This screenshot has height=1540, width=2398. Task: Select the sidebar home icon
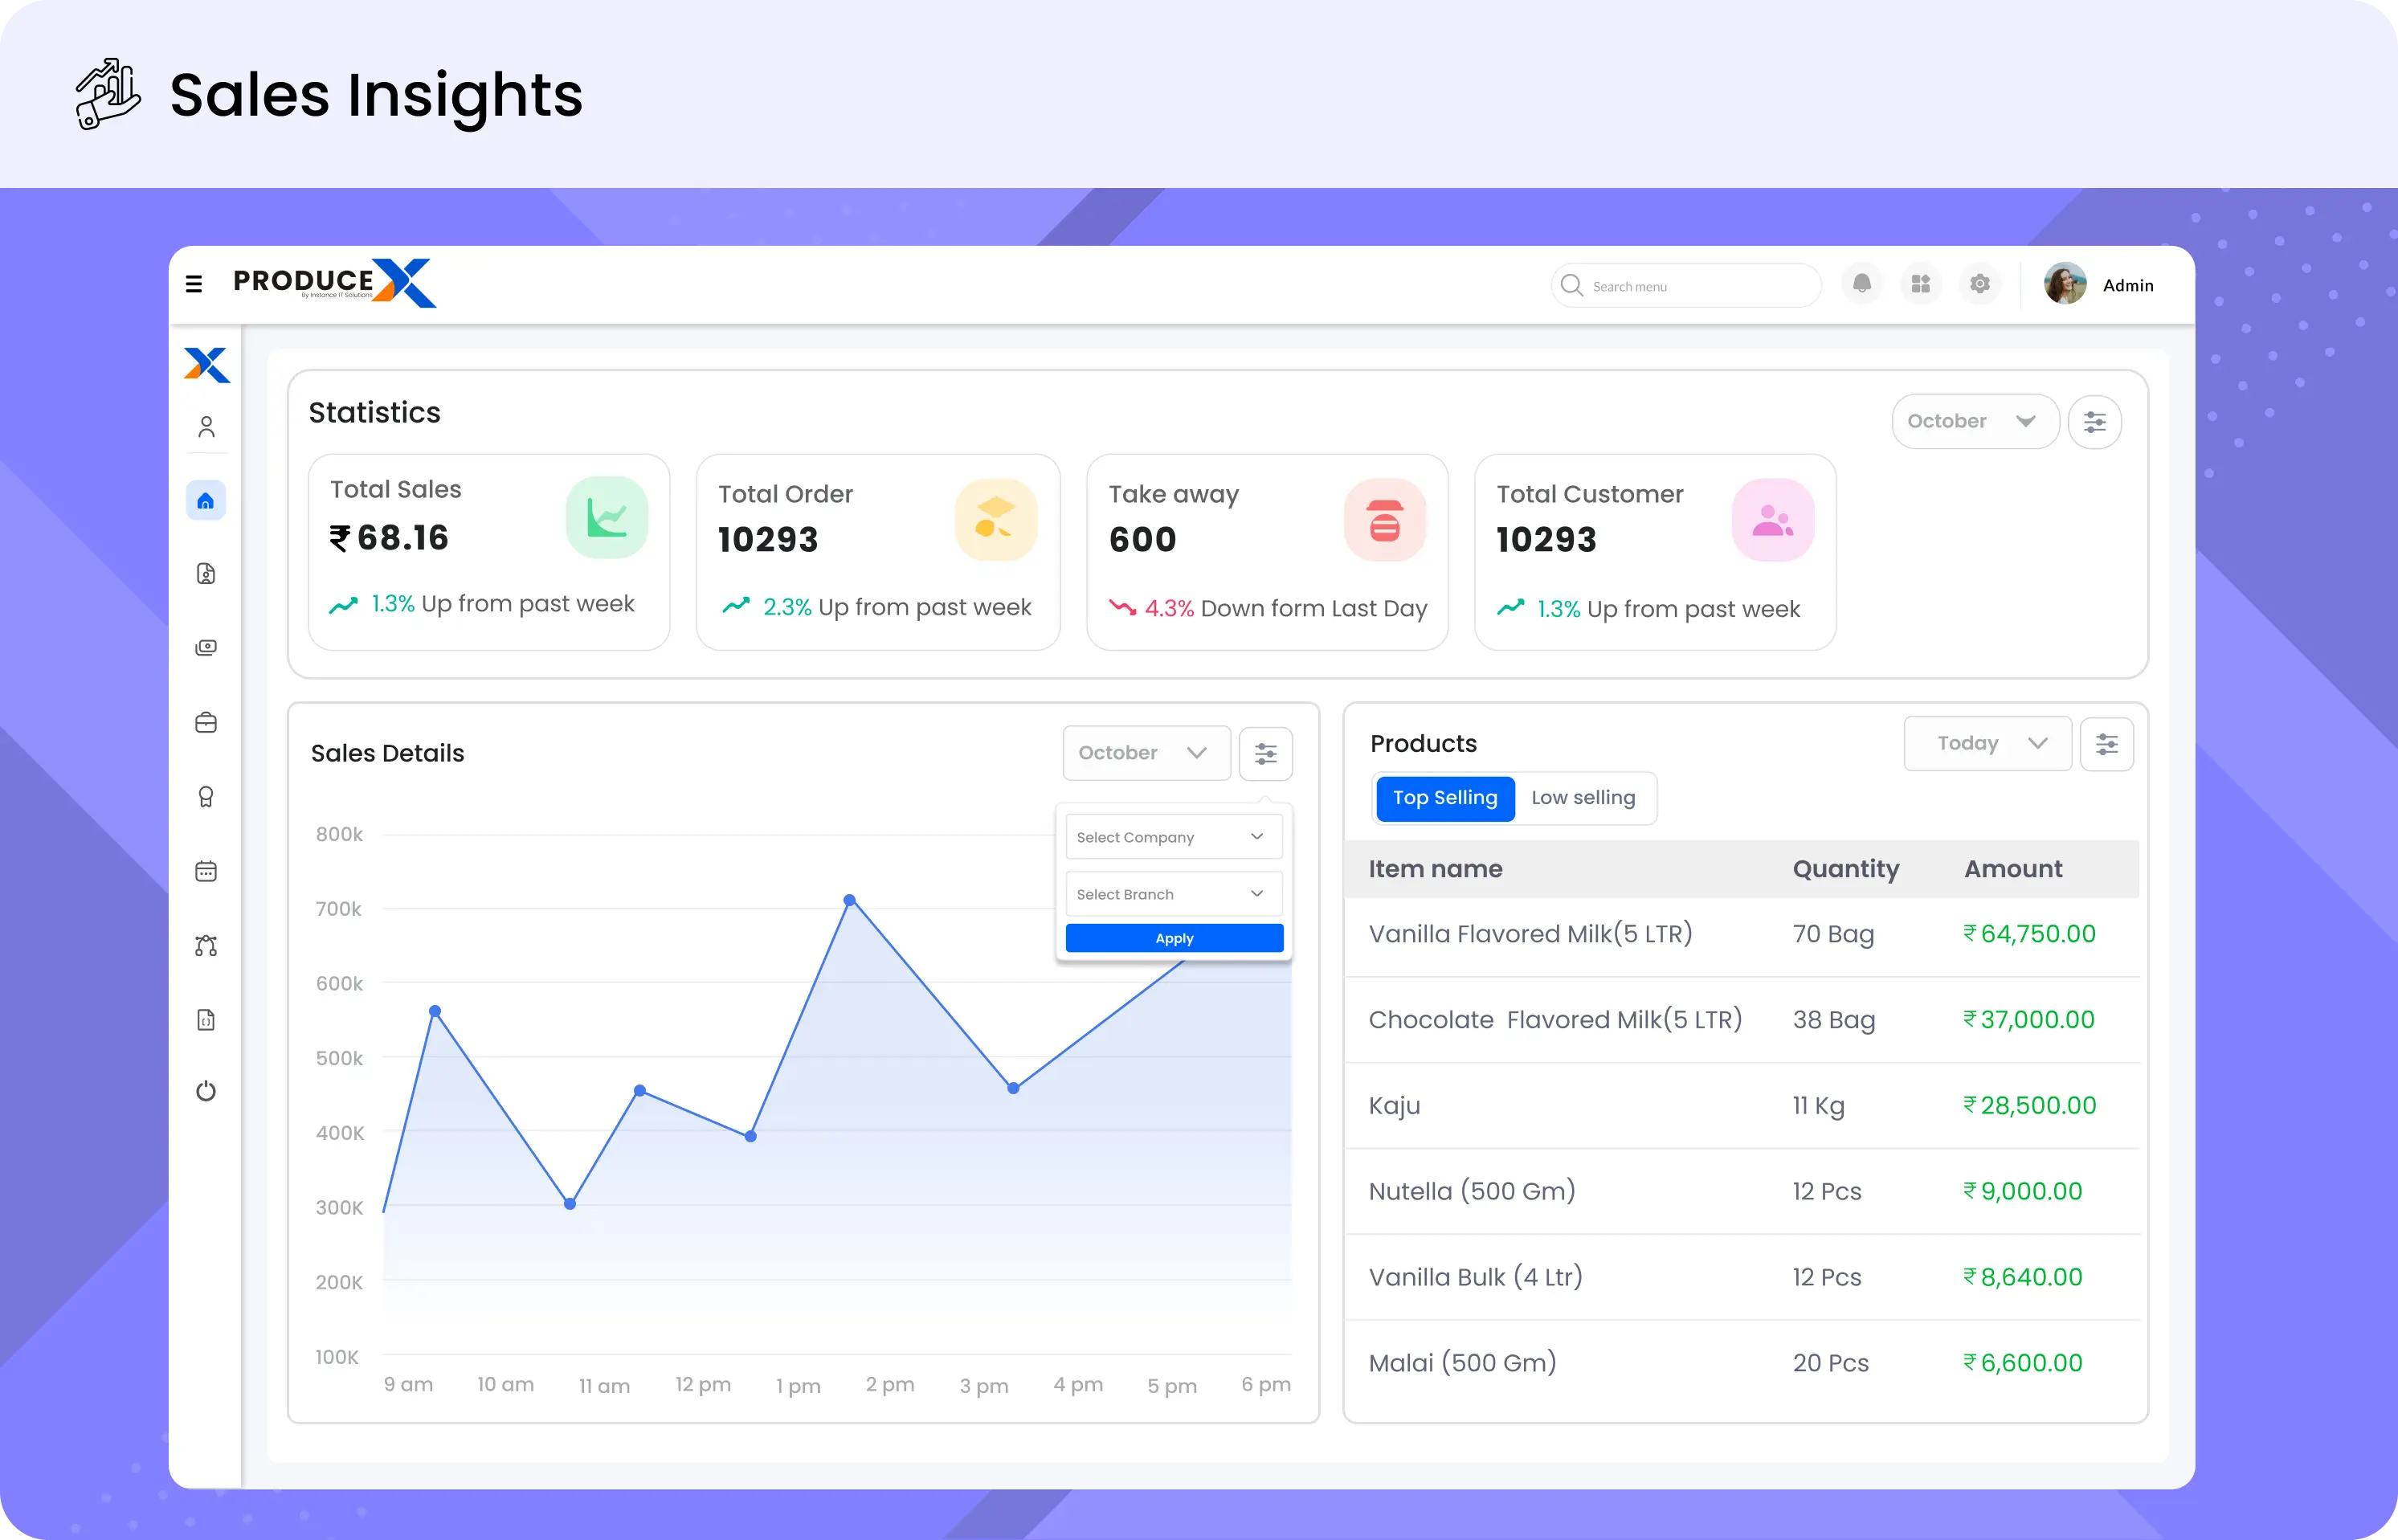click(x=206, y=500)
